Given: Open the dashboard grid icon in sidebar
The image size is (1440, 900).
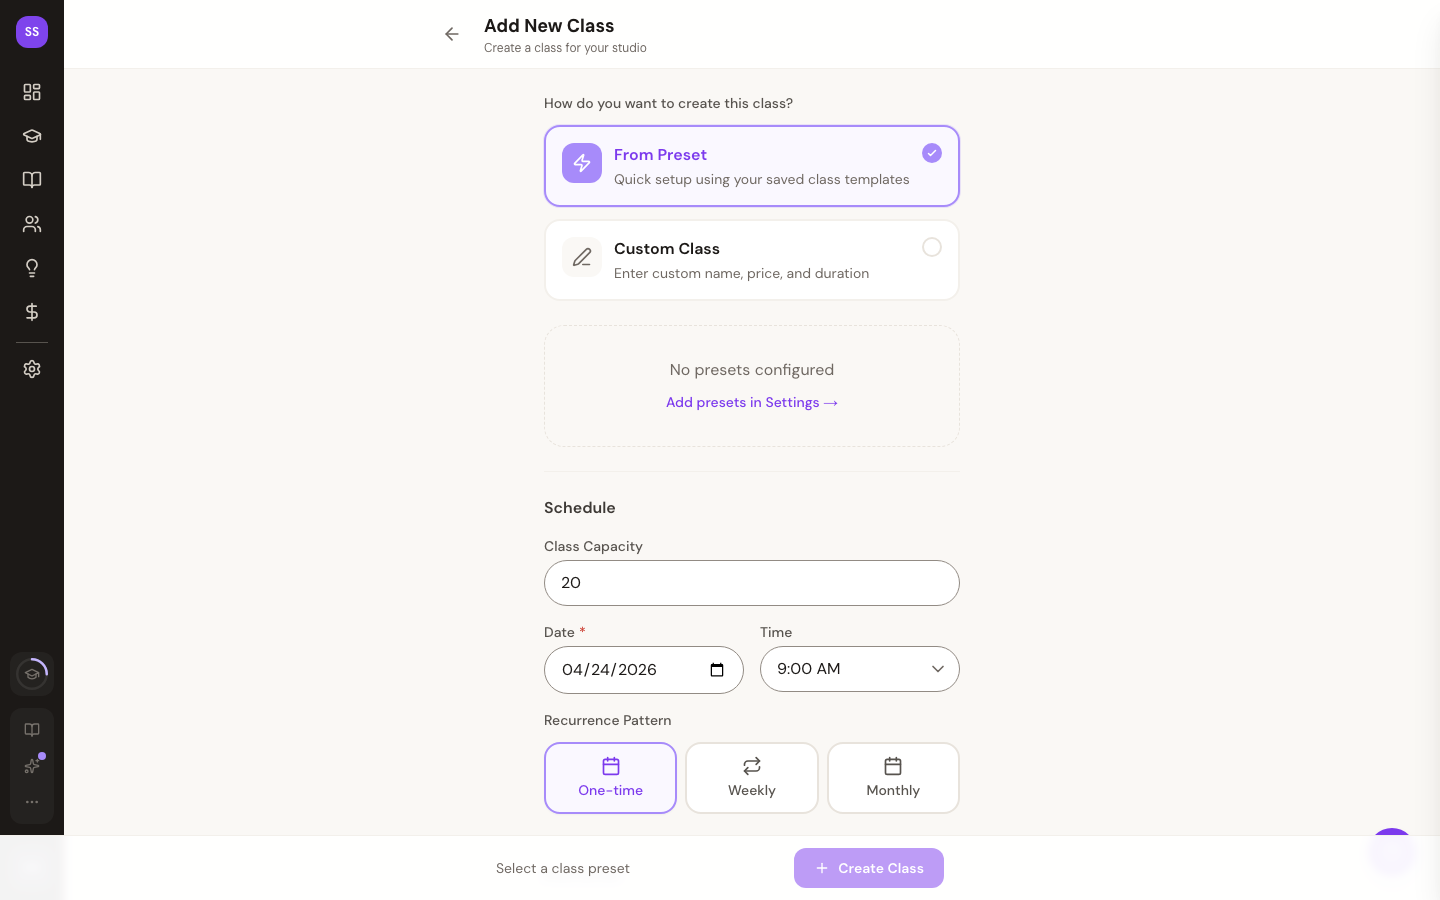Looking at the screenshot, I should coord(32,92).
